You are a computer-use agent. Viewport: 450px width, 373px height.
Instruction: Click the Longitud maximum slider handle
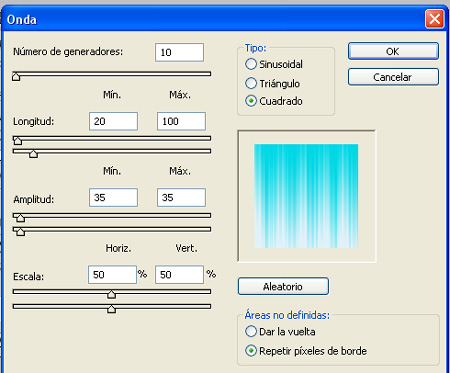(33, 153)
